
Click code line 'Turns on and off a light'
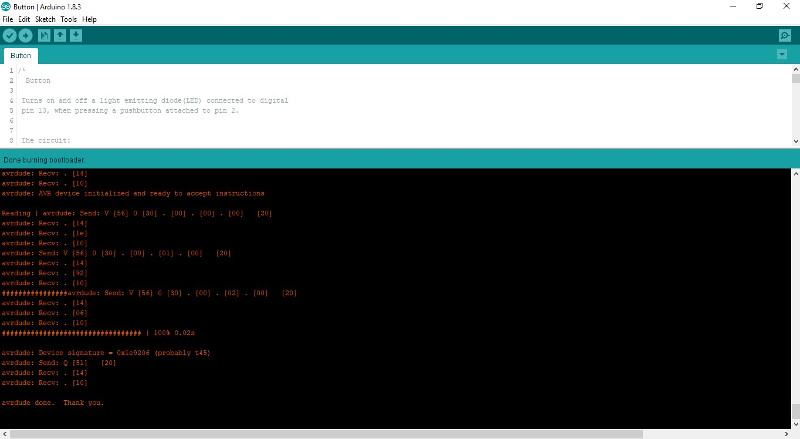tap(155, 101)
